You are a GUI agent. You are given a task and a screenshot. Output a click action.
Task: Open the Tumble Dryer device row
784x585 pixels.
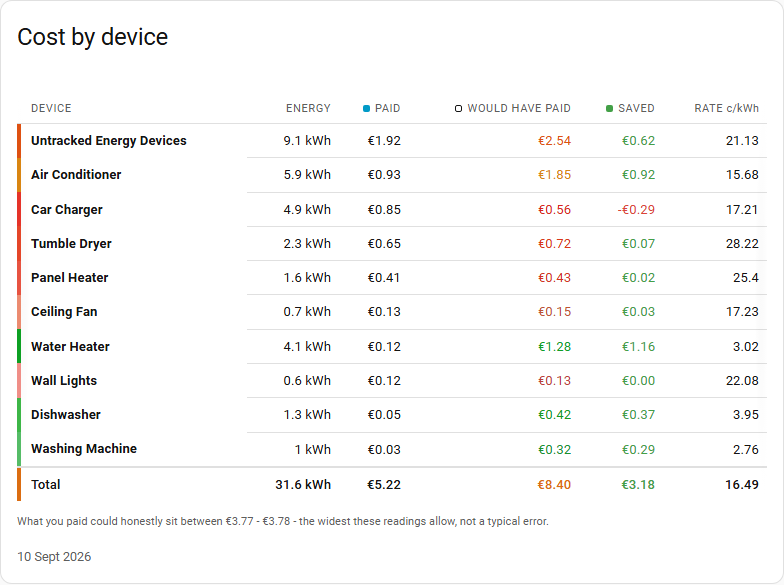click(392, 244)
